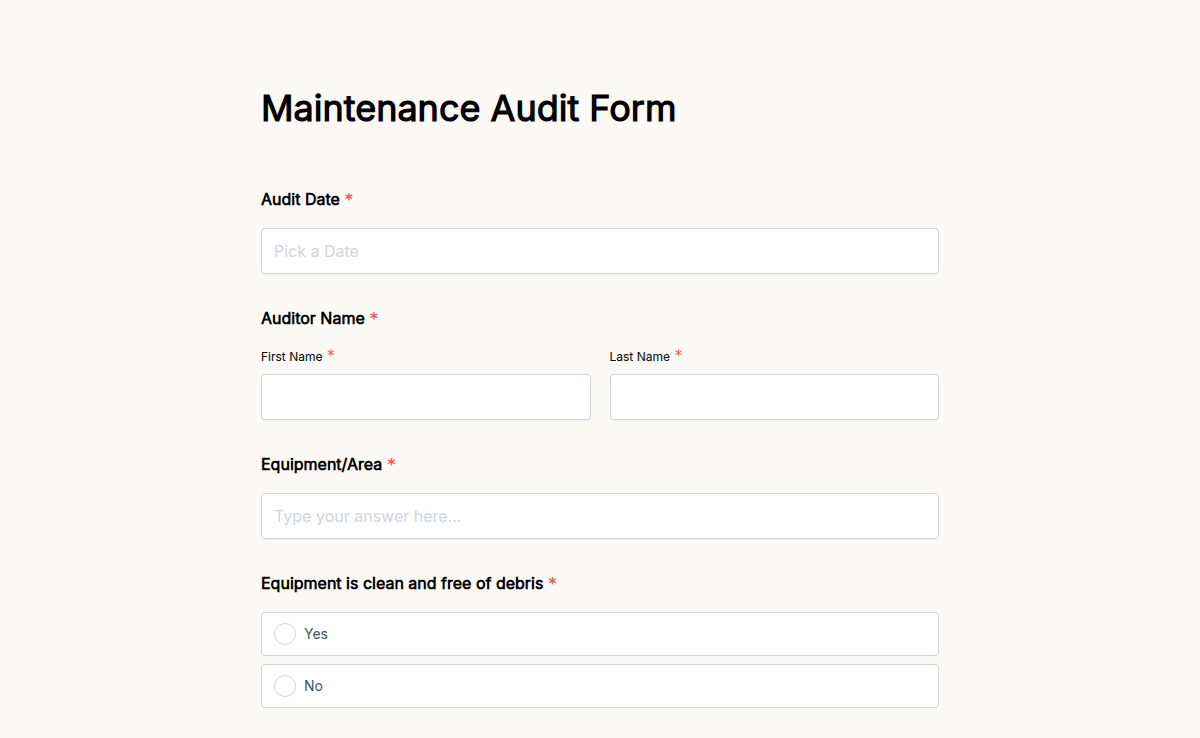Click the Equipment/Area answer field
1200x738 pixels.
[x=599, y=516]
